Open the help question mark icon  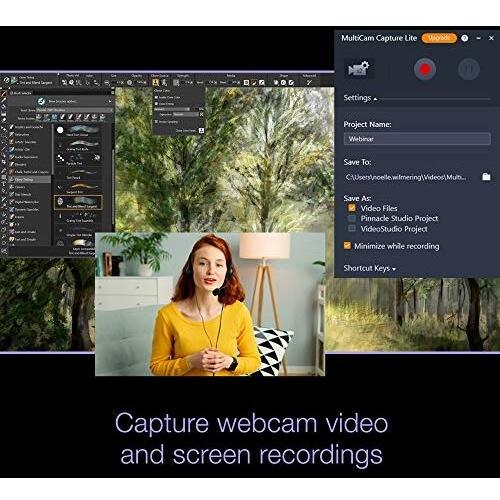464,38
